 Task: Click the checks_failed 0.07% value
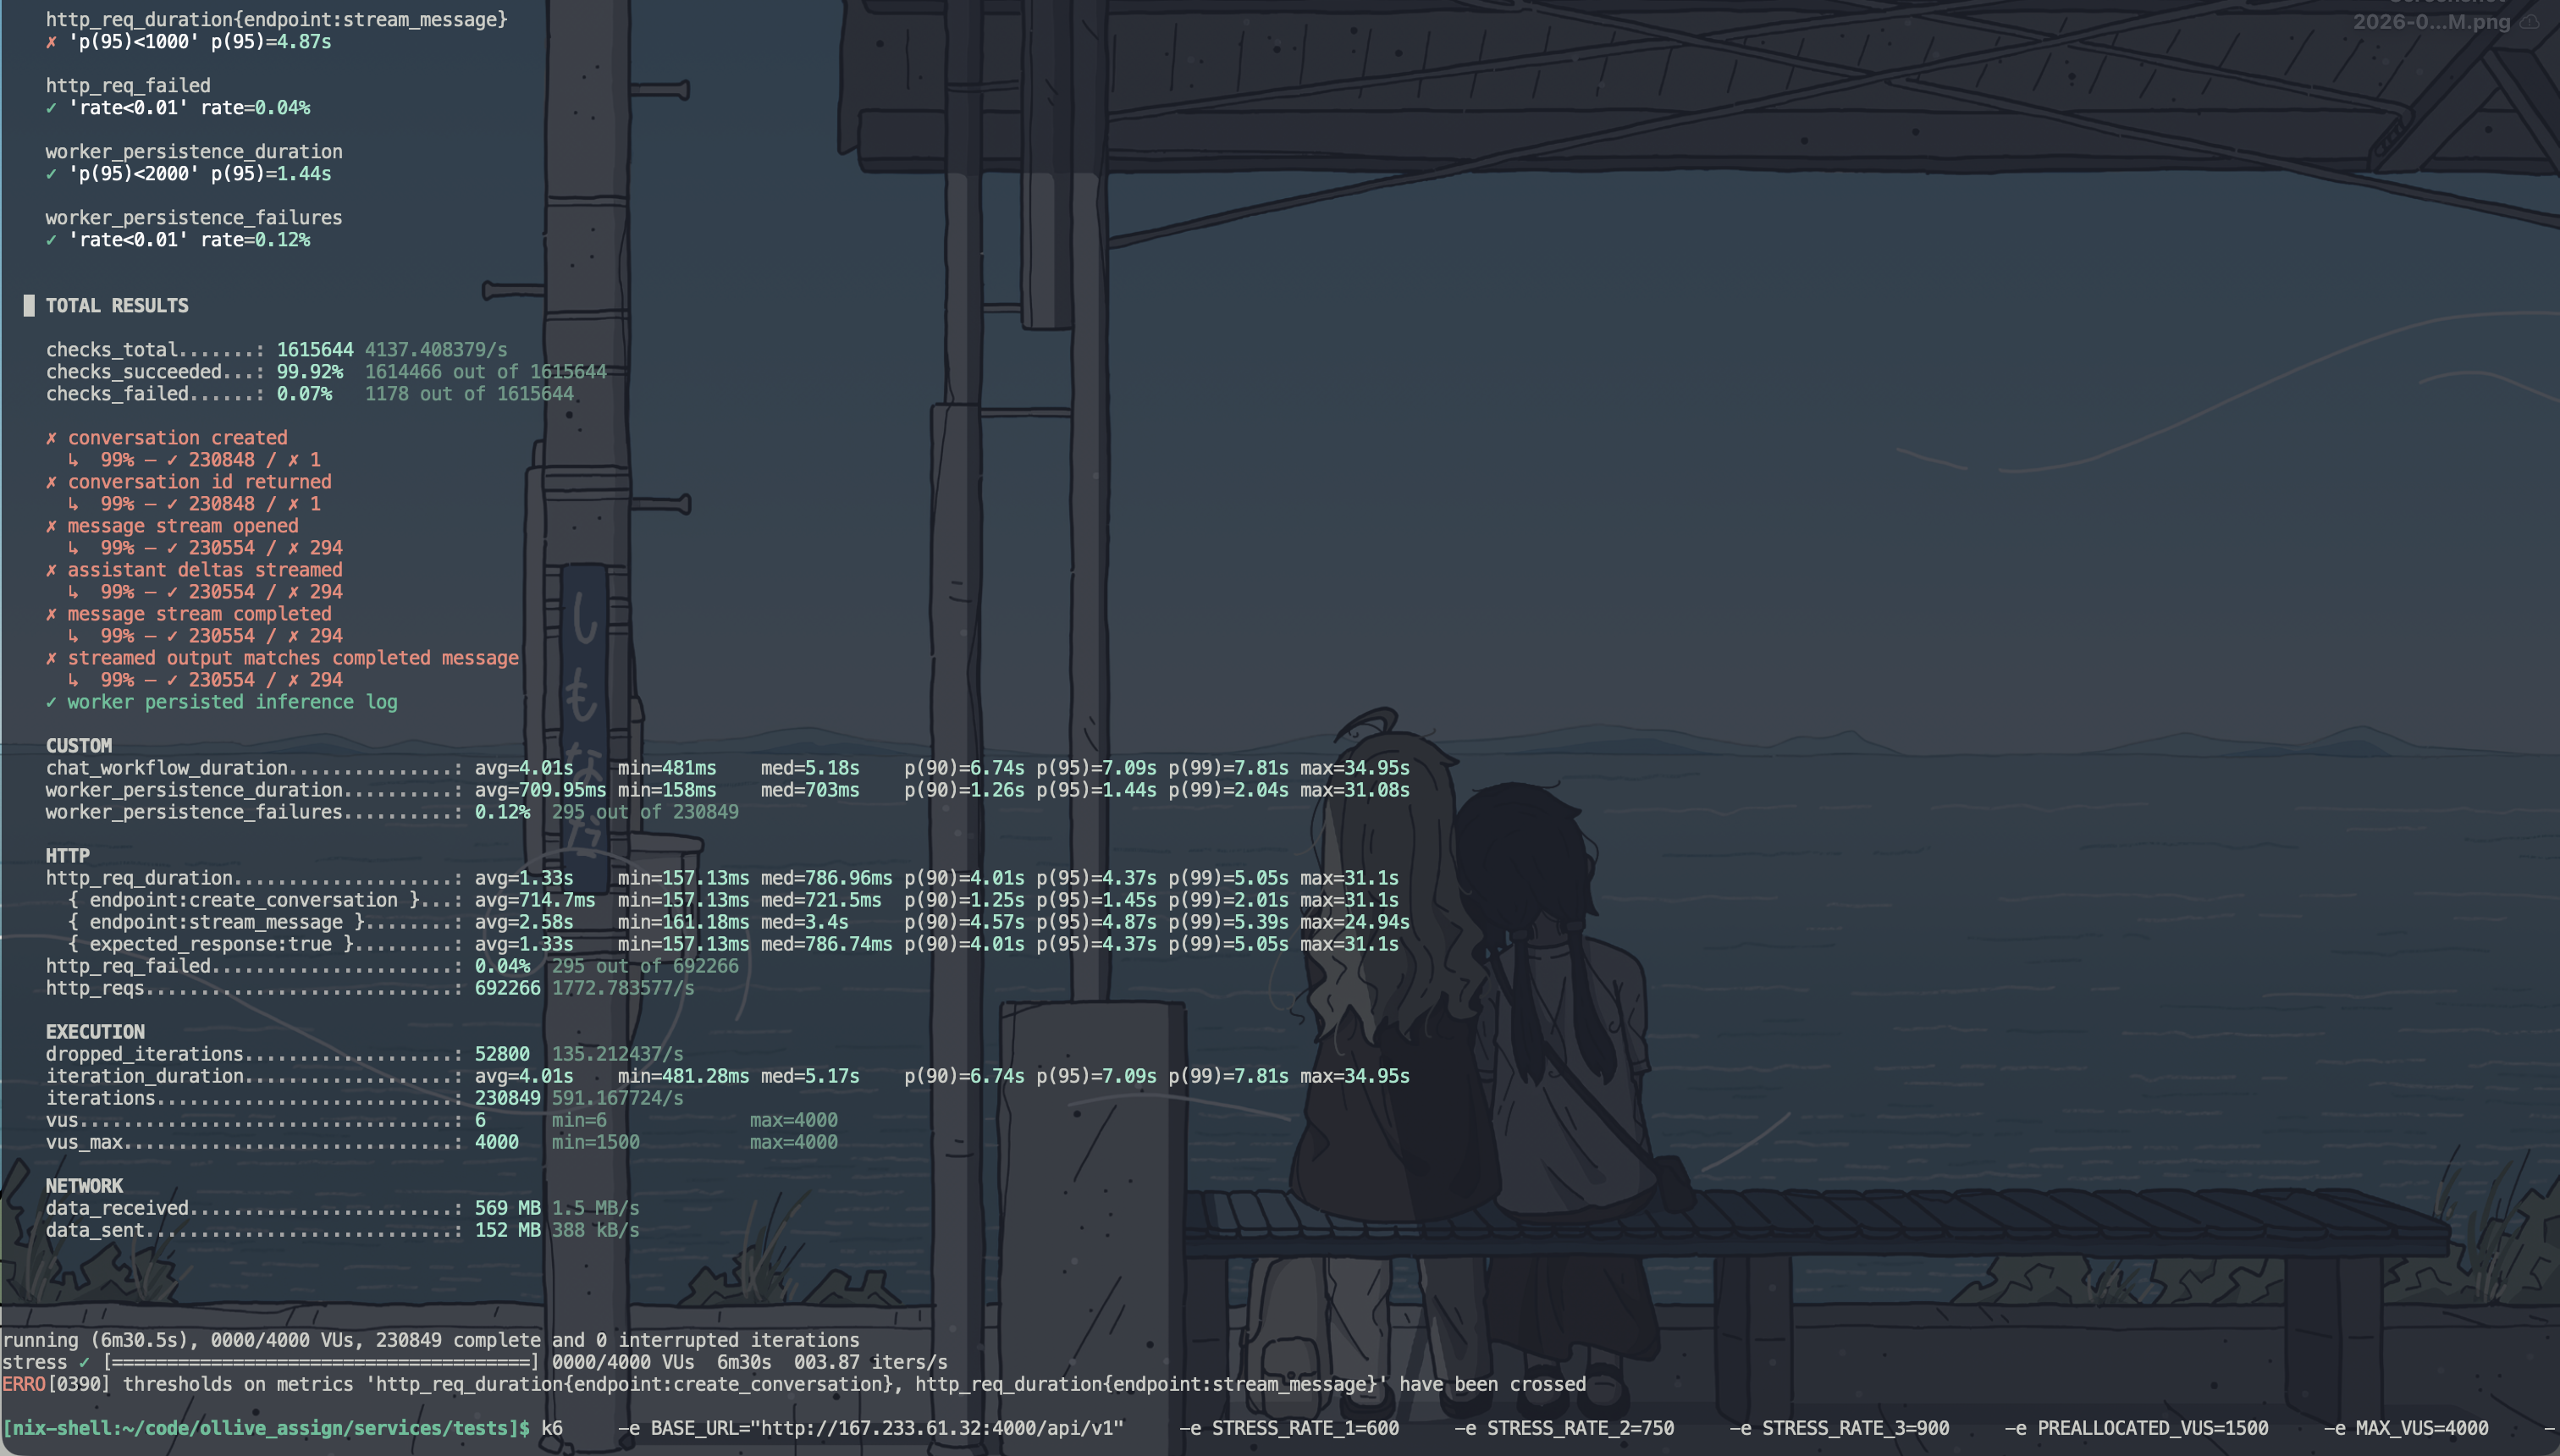coord(304,394)
